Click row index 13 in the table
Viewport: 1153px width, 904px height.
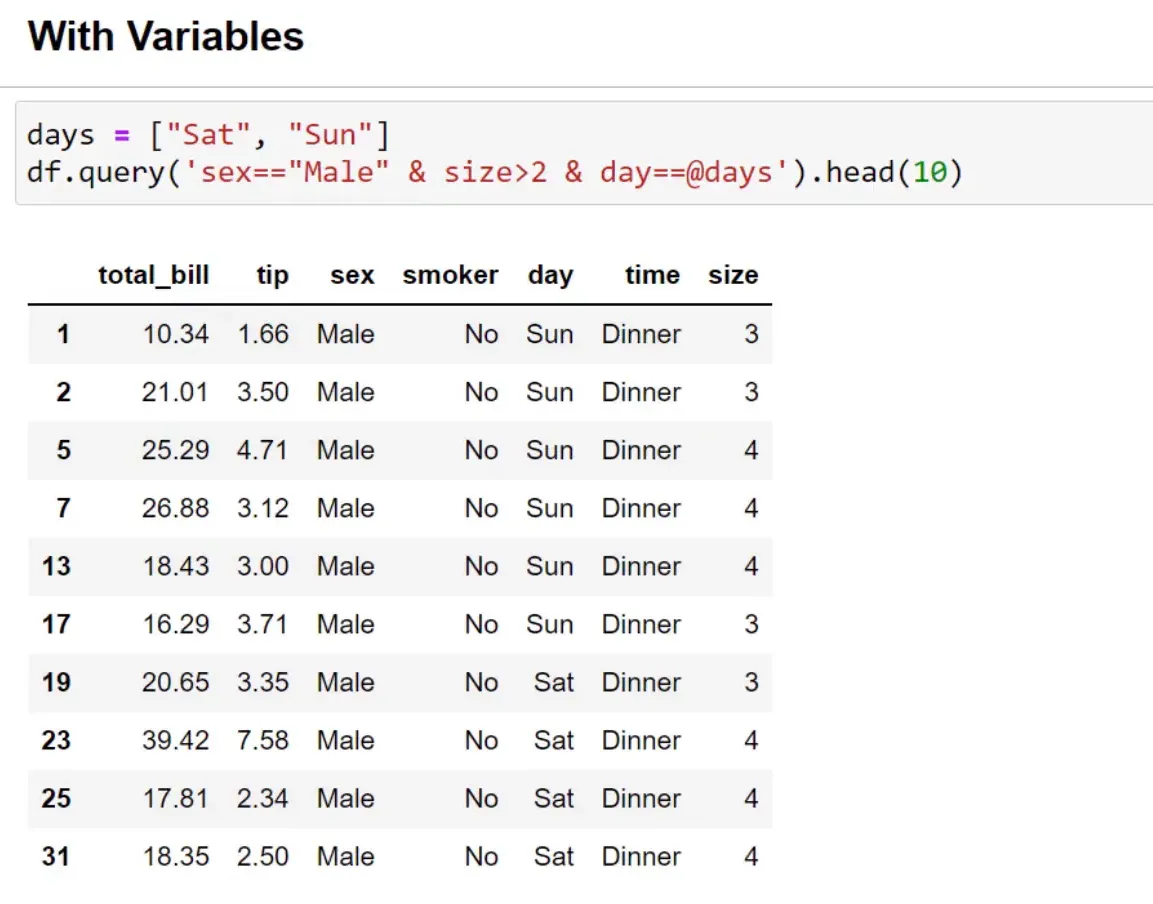pyautogui.click(x=56, y=566)
